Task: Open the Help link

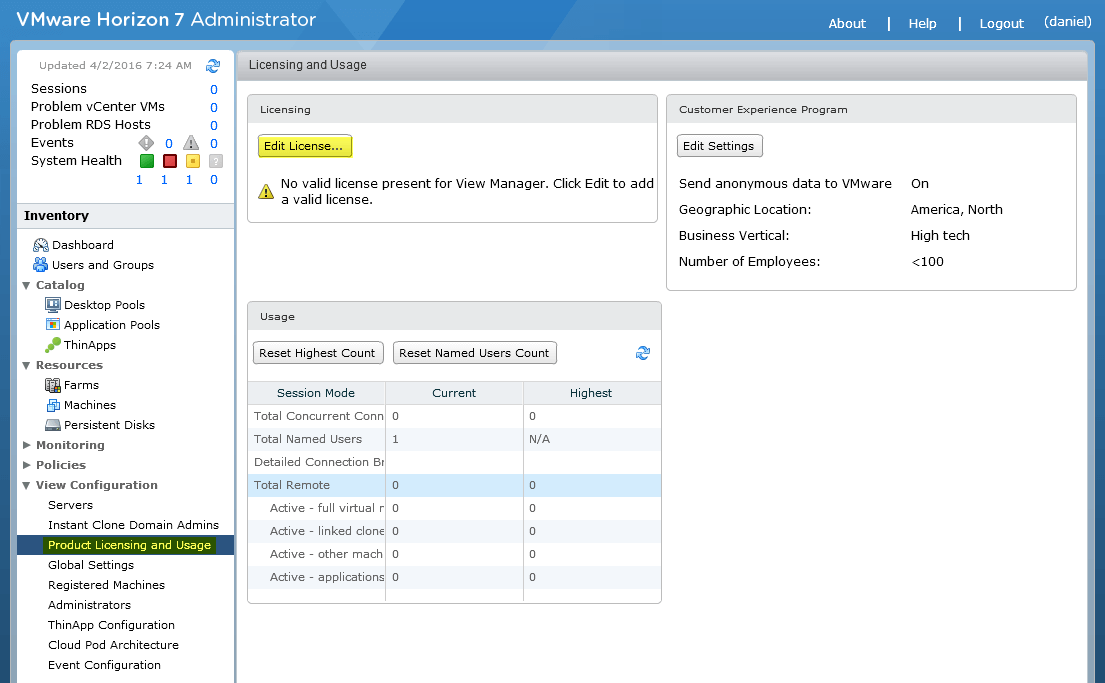Action: coord(922,23)
